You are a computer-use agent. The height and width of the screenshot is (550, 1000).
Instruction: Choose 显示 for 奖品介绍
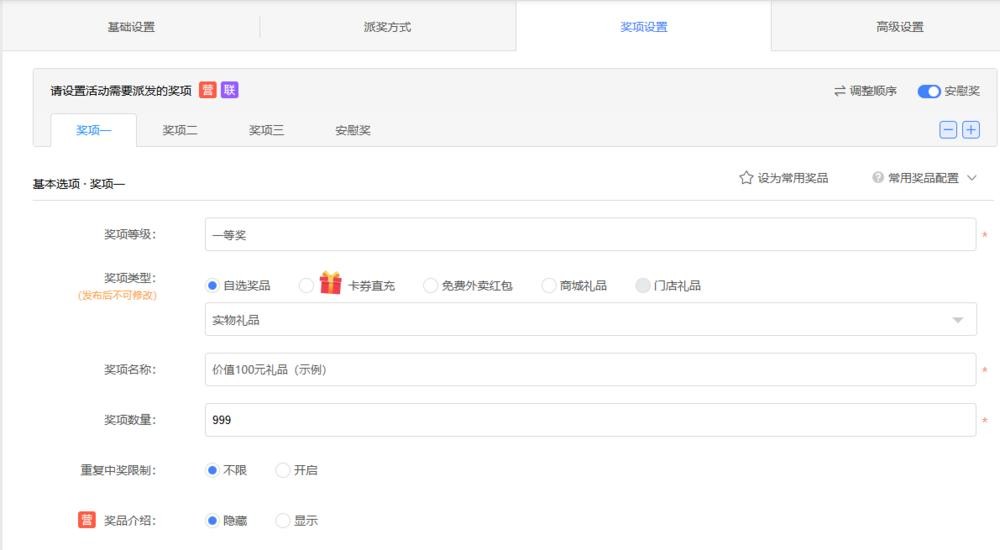(x=283, y=521)
